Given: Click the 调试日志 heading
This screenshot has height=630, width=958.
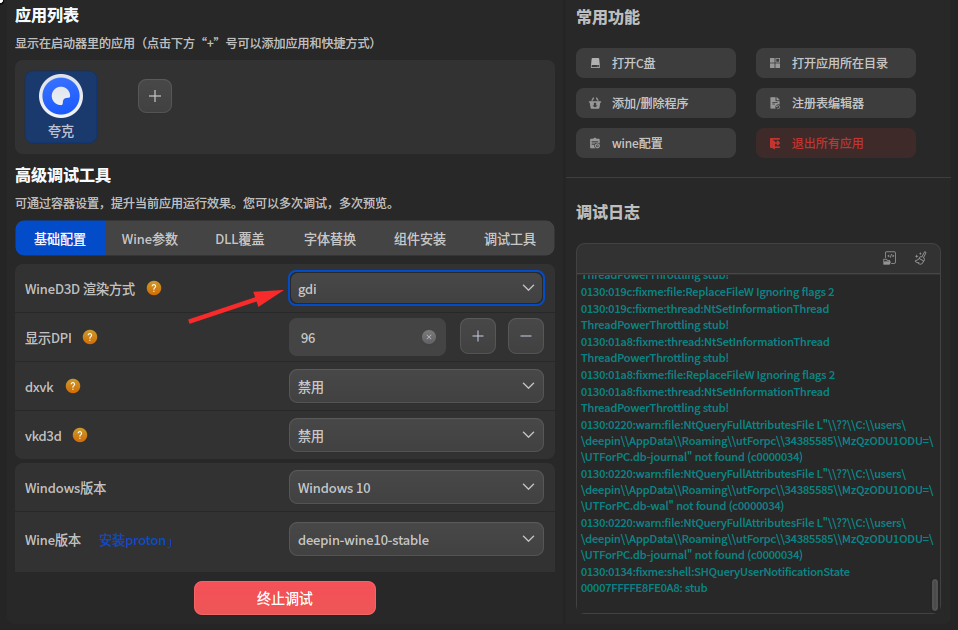Looking at the screenshot, I should click(x=608, y=212).
